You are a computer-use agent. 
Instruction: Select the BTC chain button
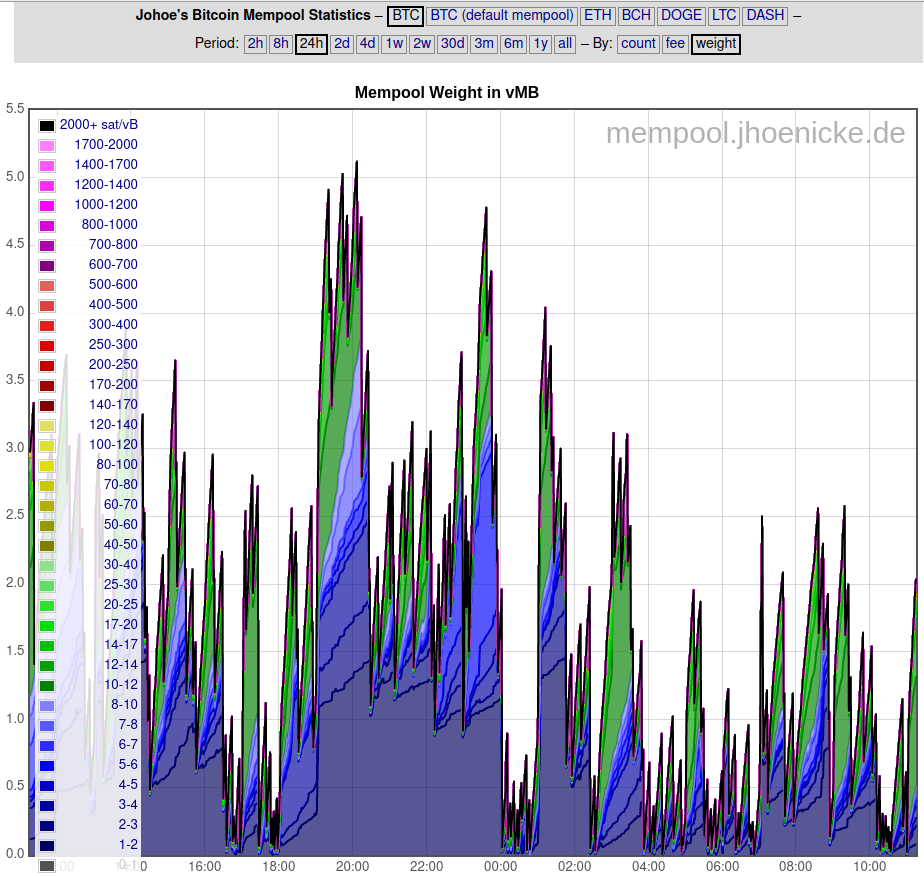click(x=405, y=15)
